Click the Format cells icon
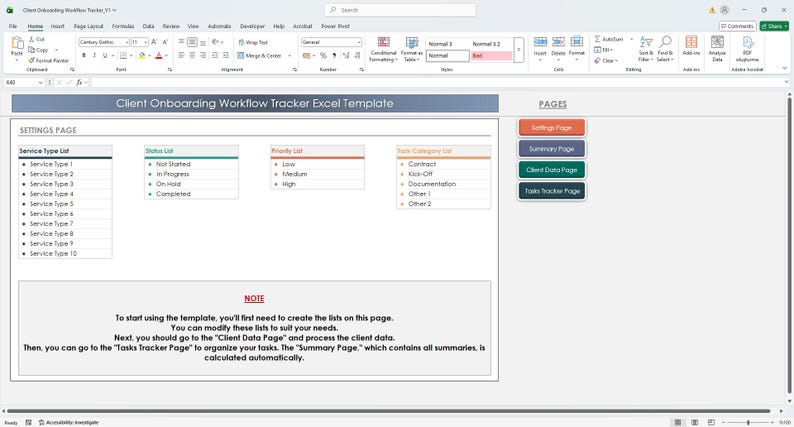Image resolution: width=794 pixels, height=427 pixels. click(576, 42)
